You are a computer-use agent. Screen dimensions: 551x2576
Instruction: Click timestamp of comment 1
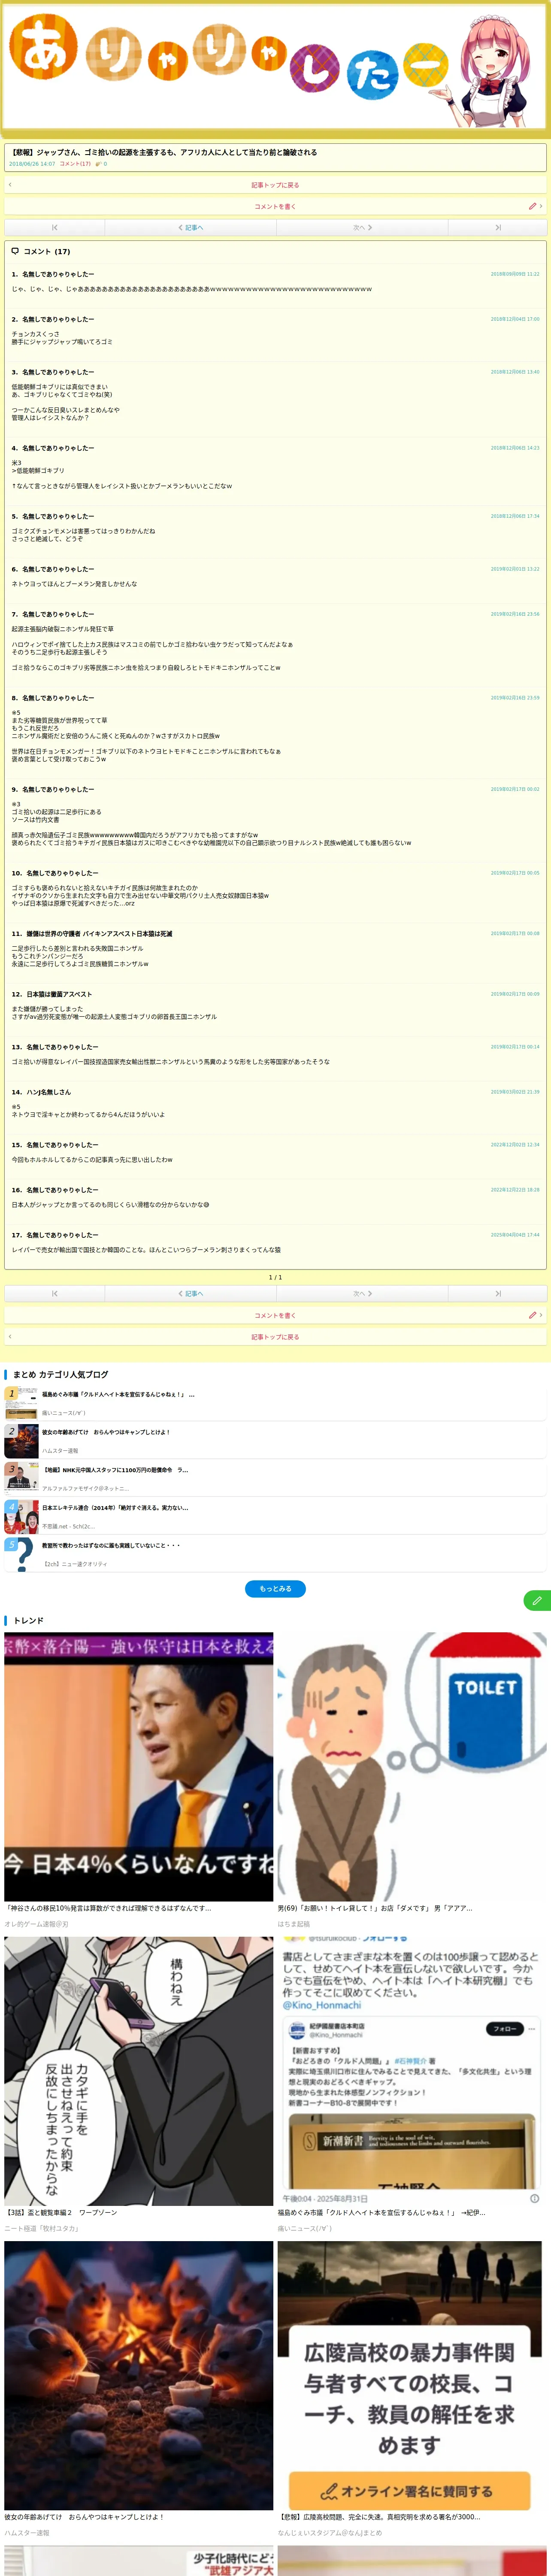(x=515, y=274)
